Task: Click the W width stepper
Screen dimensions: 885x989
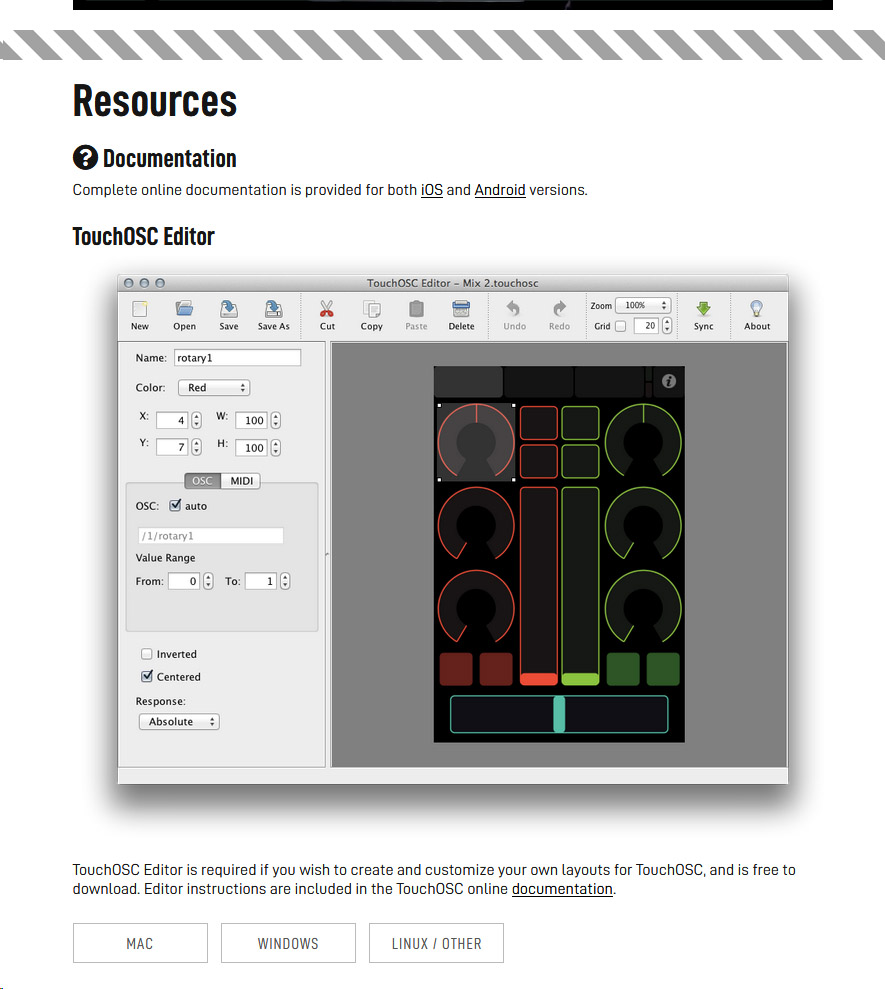Action: [x=276, y=420]
